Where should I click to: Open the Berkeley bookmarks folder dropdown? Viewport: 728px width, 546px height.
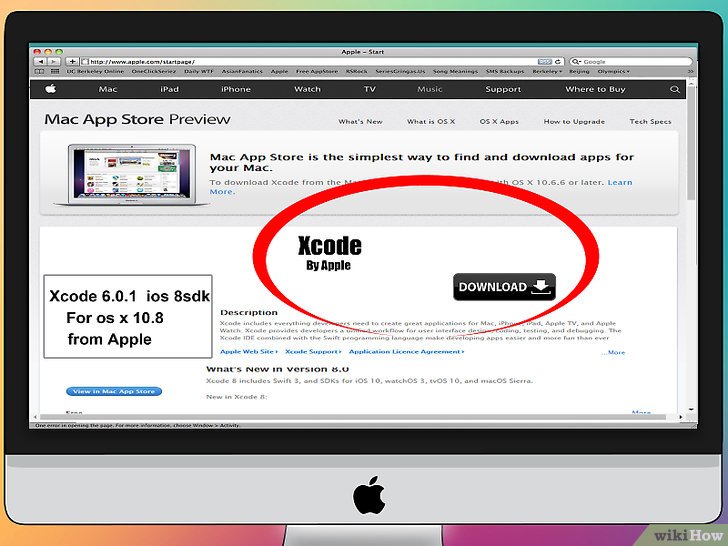(547, 72)
